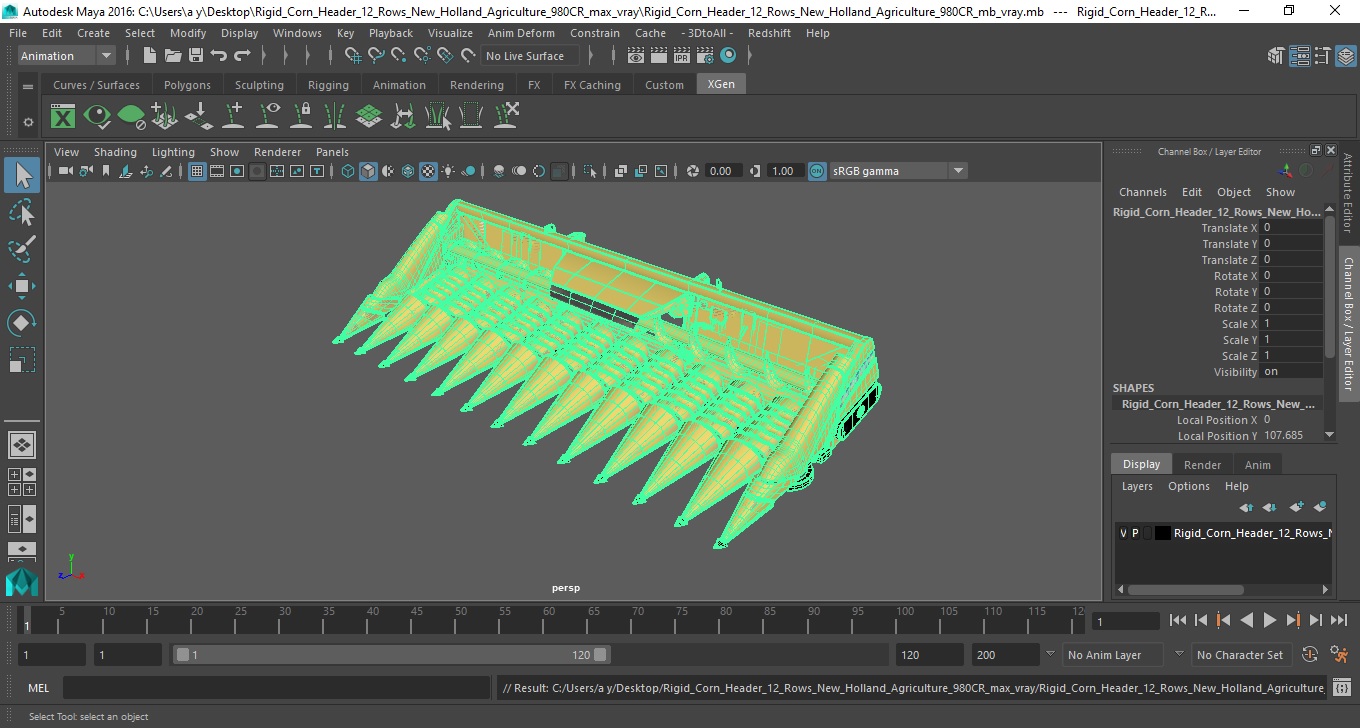Click the XGen delete guides X icon
This screenshot has height=728, width=1360.
[x=506, y=116]
